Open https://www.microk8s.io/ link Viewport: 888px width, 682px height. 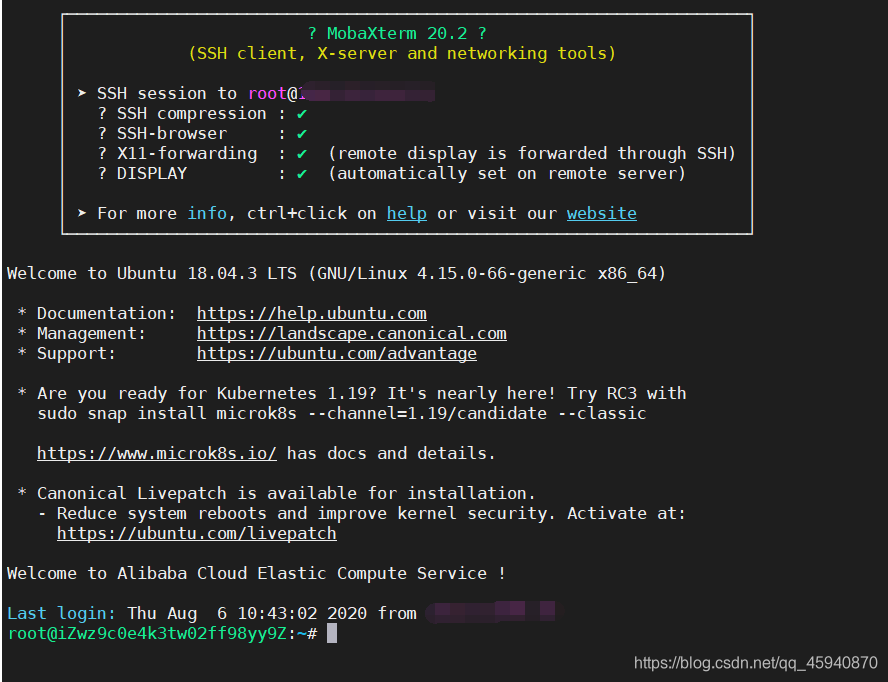[x=157, y=453]
